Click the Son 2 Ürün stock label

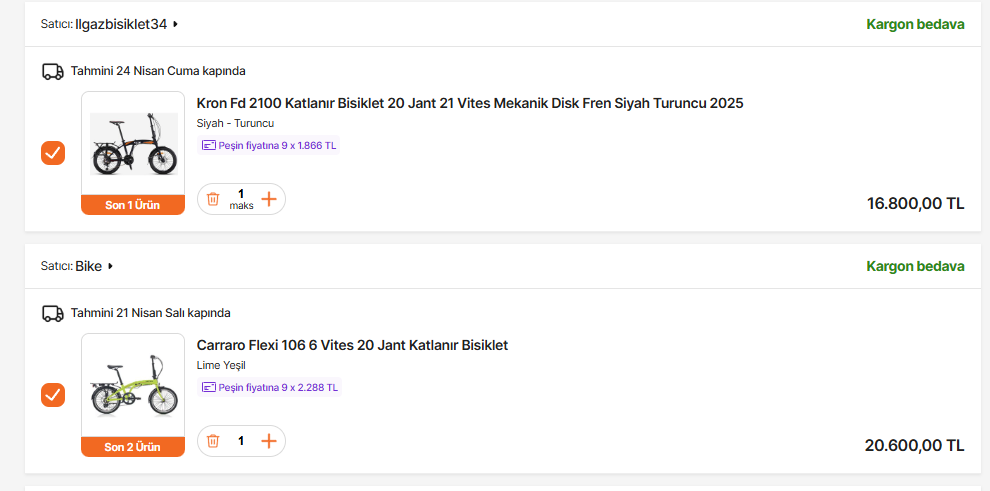(133, 447)
